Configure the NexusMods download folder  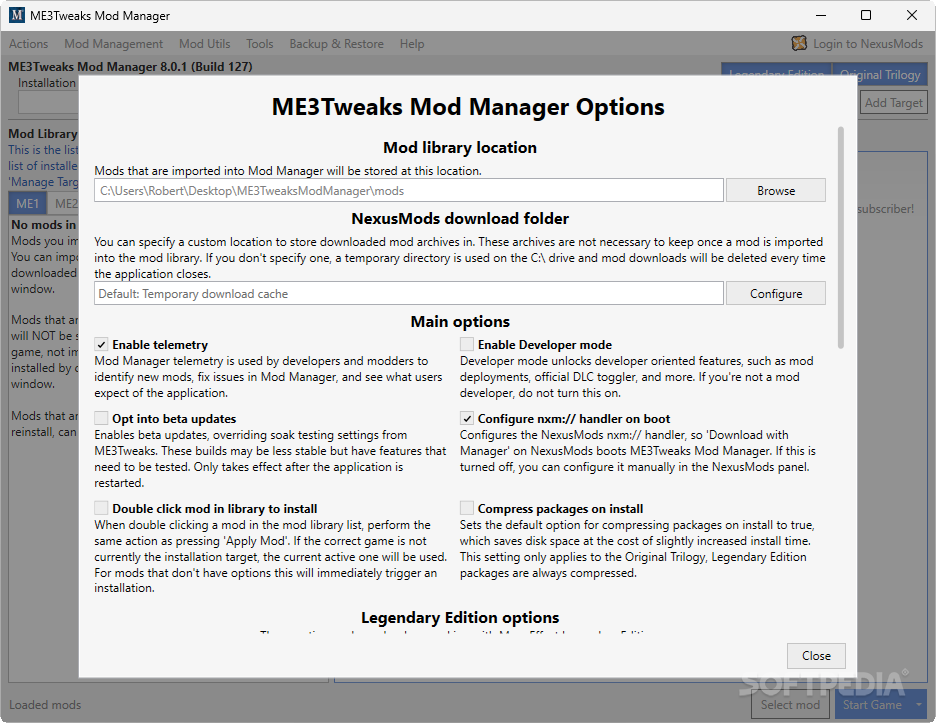(x=776, y=294)
